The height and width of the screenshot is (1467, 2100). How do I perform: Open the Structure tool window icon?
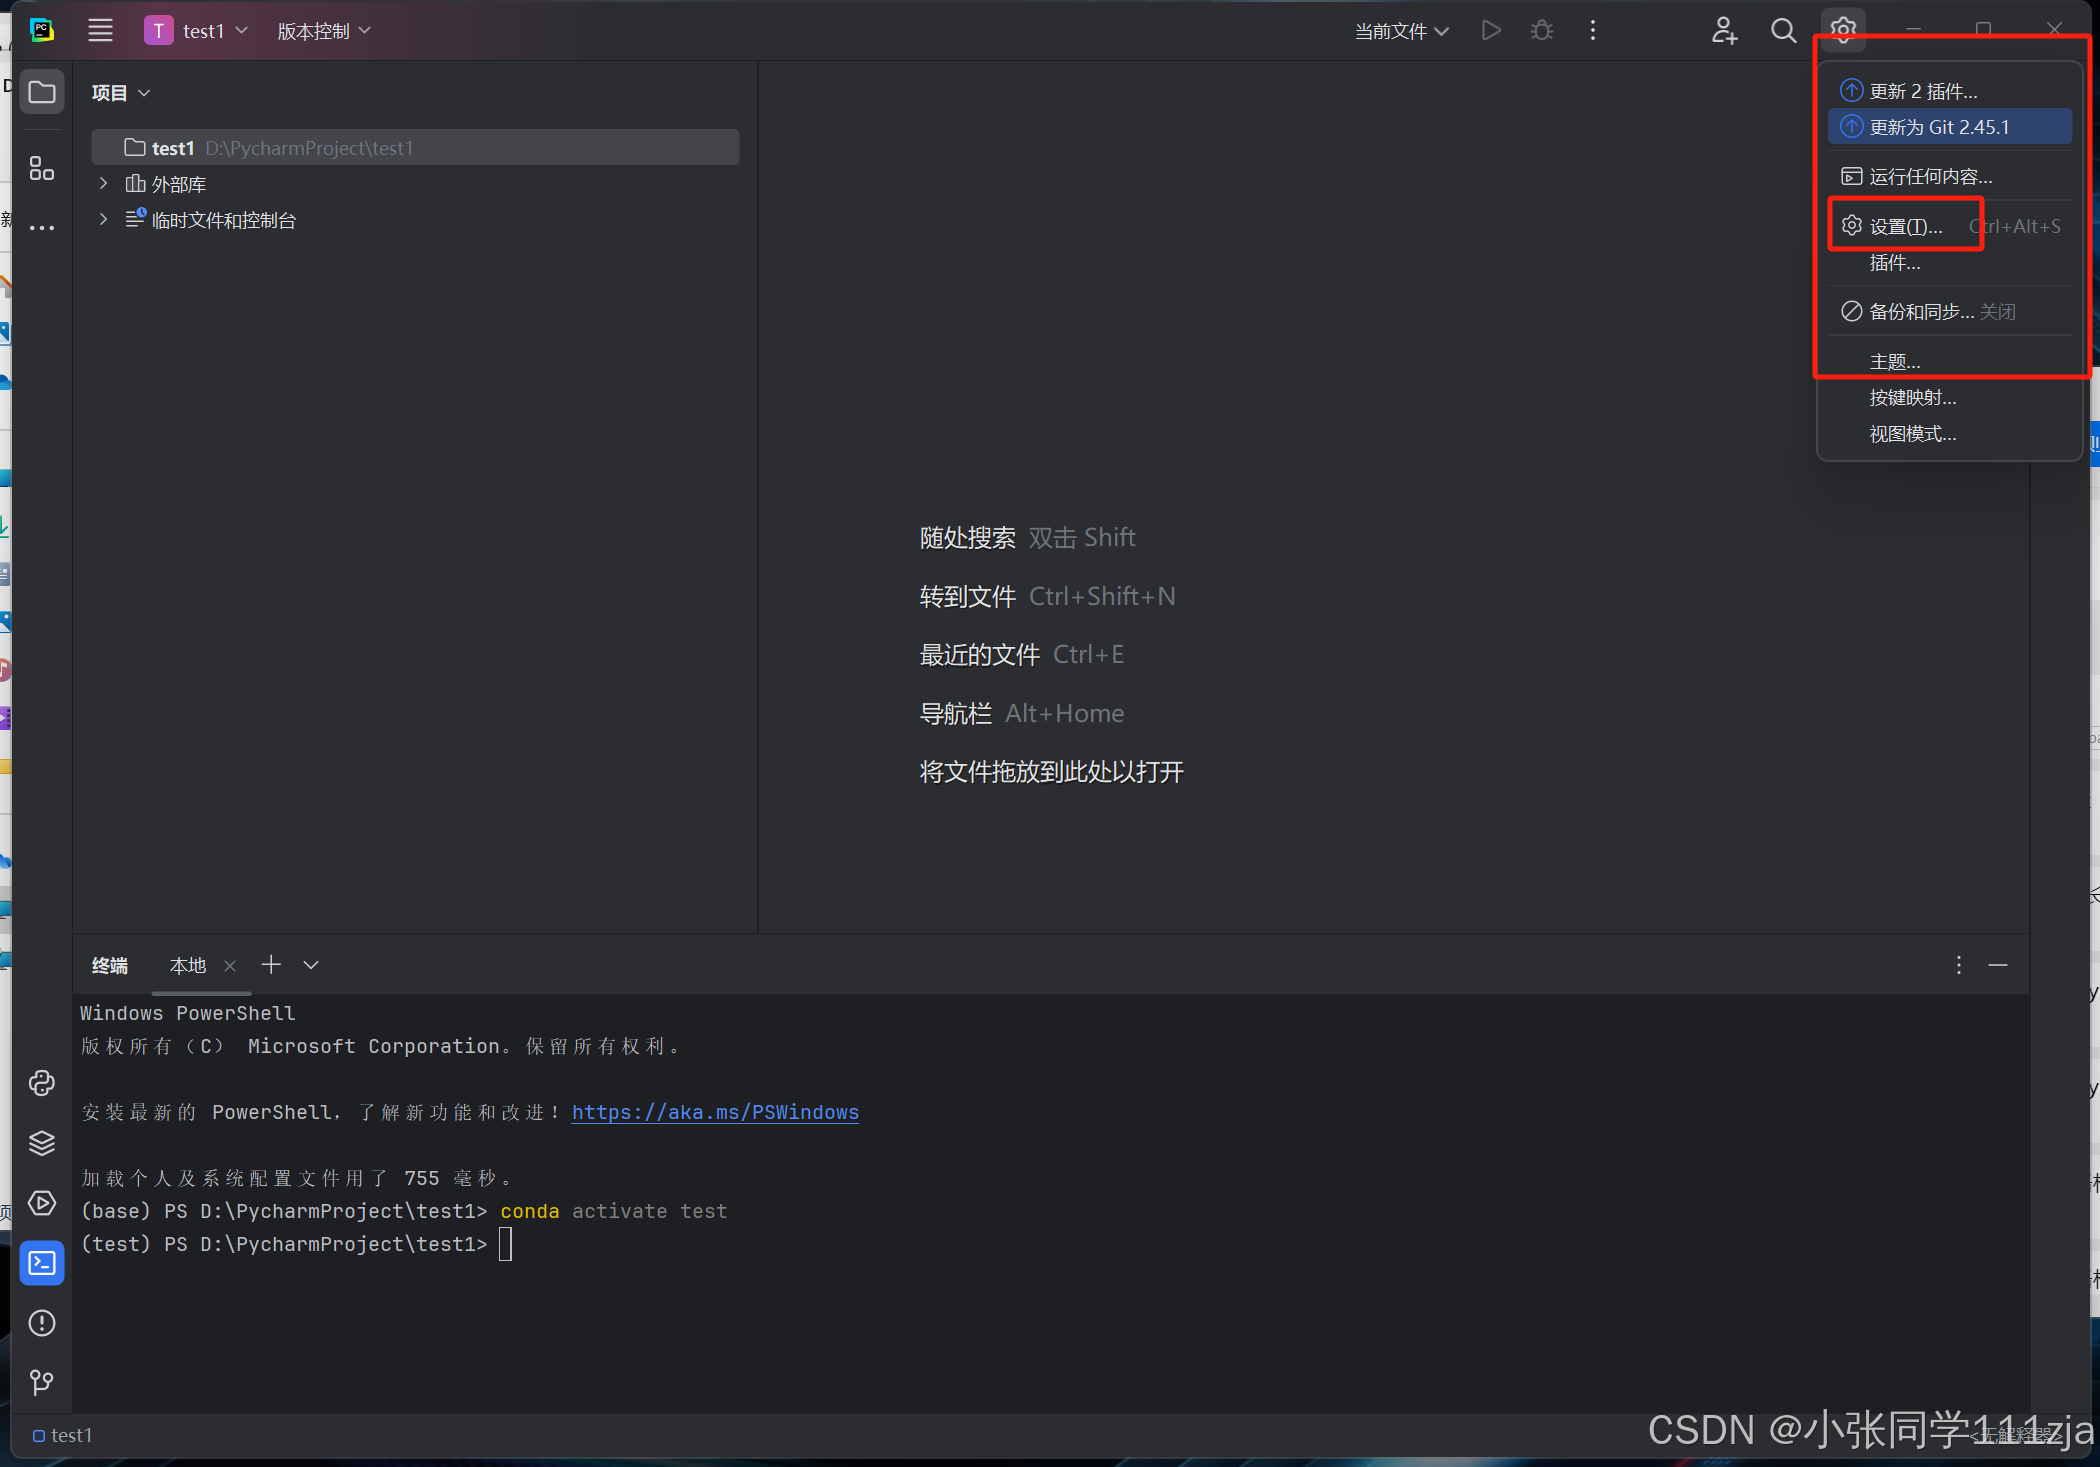coord(42,168)
